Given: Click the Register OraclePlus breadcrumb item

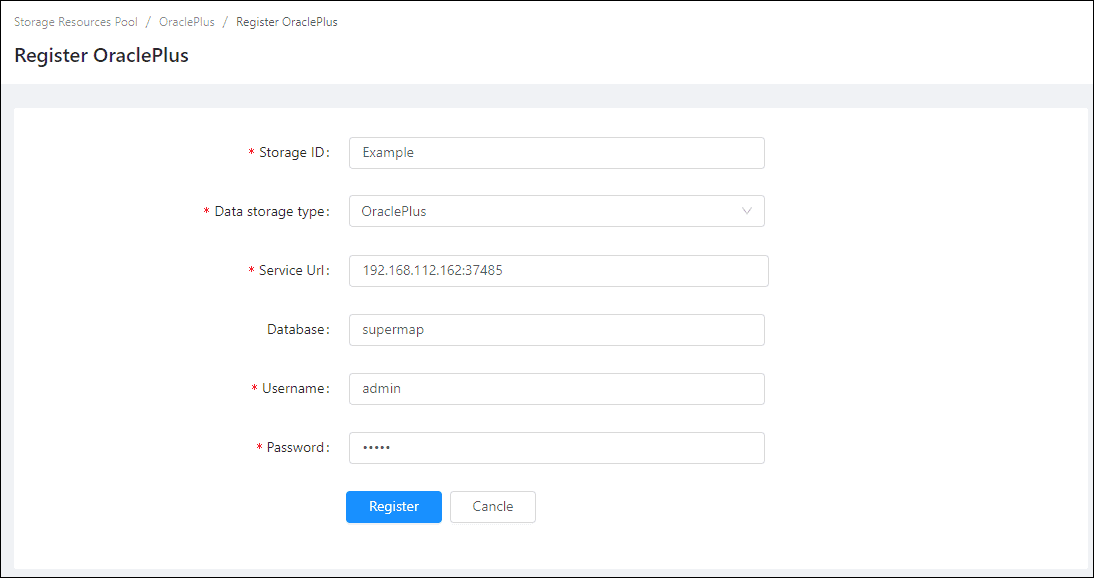Looking at the screenshot, I should (287, 22).
